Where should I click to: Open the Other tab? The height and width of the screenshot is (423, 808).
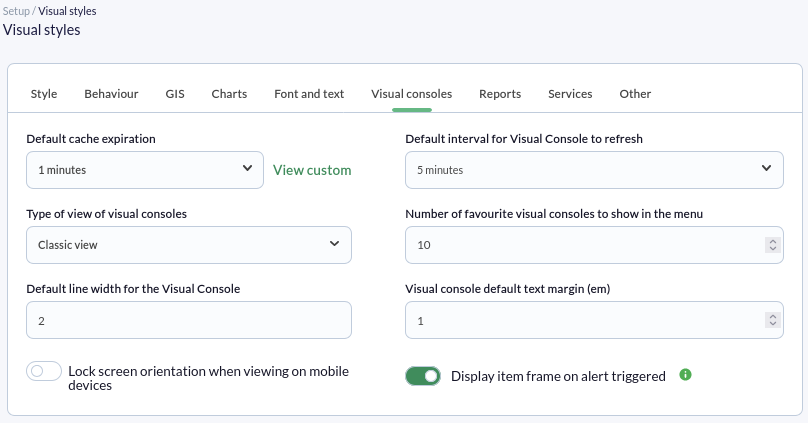coord(635,94)
